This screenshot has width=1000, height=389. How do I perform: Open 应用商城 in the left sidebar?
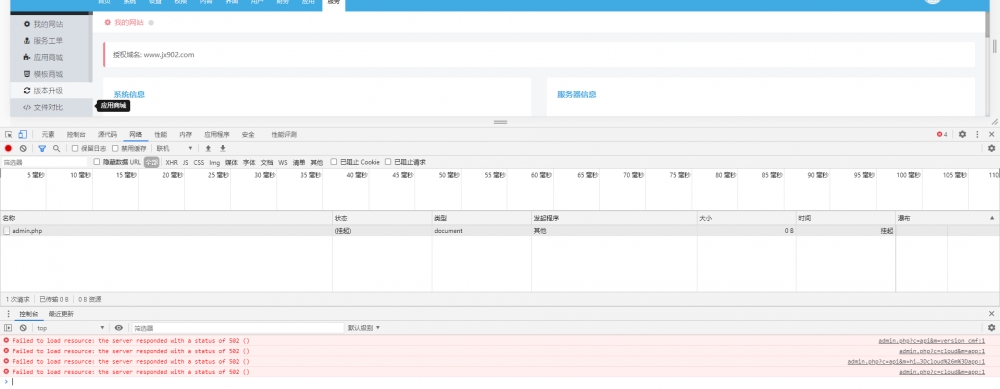pyautogui.click(x=48, y=57)
